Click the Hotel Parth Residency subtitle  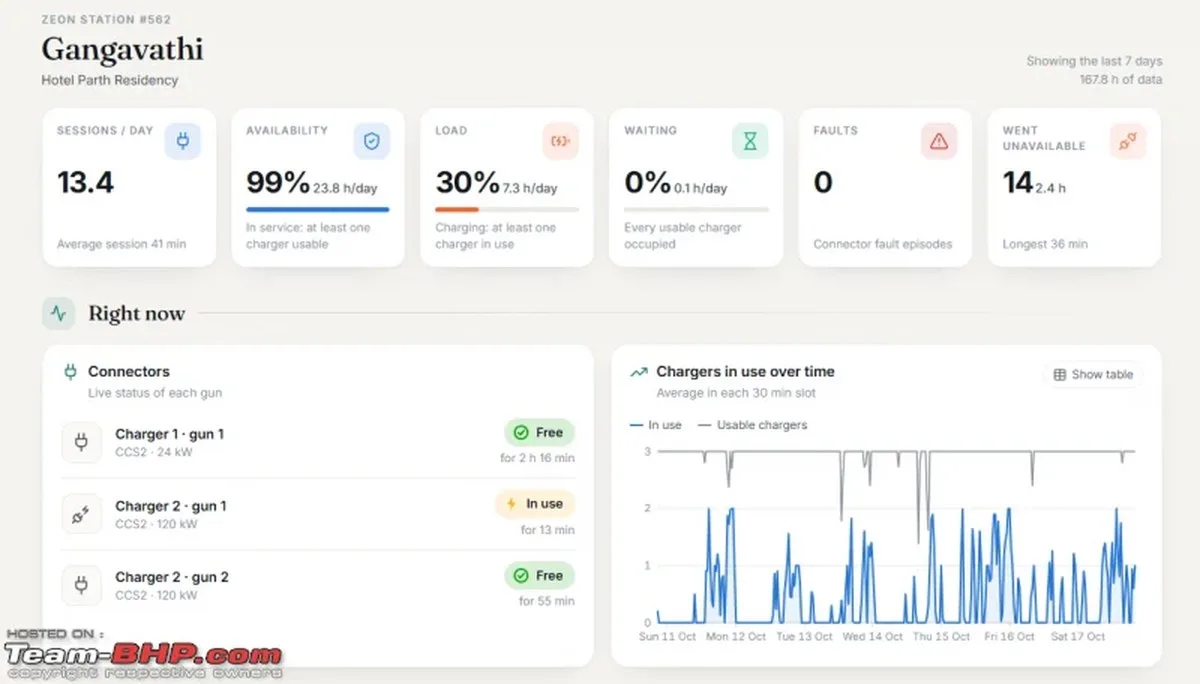pos(110,80)
